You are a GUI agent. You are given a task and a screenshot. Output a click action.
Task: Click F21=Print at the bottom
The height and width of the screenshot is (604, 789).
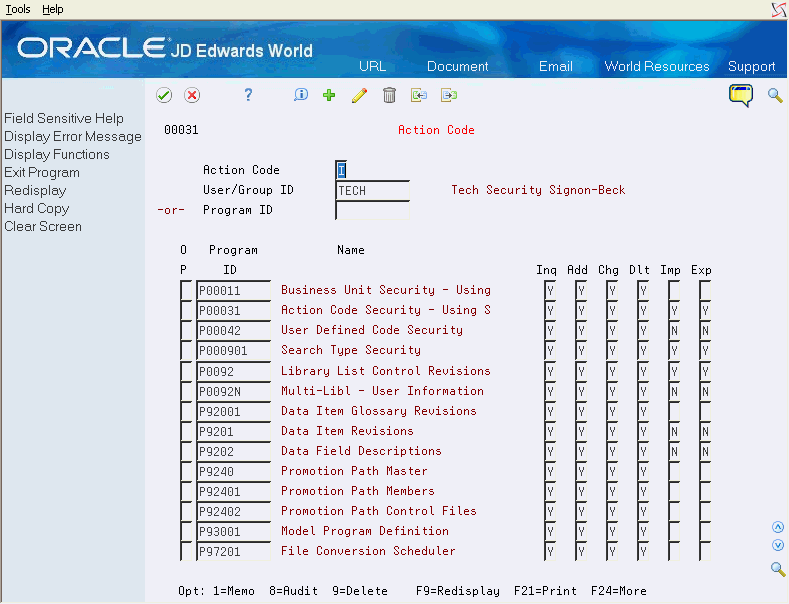tap(545, 591)
